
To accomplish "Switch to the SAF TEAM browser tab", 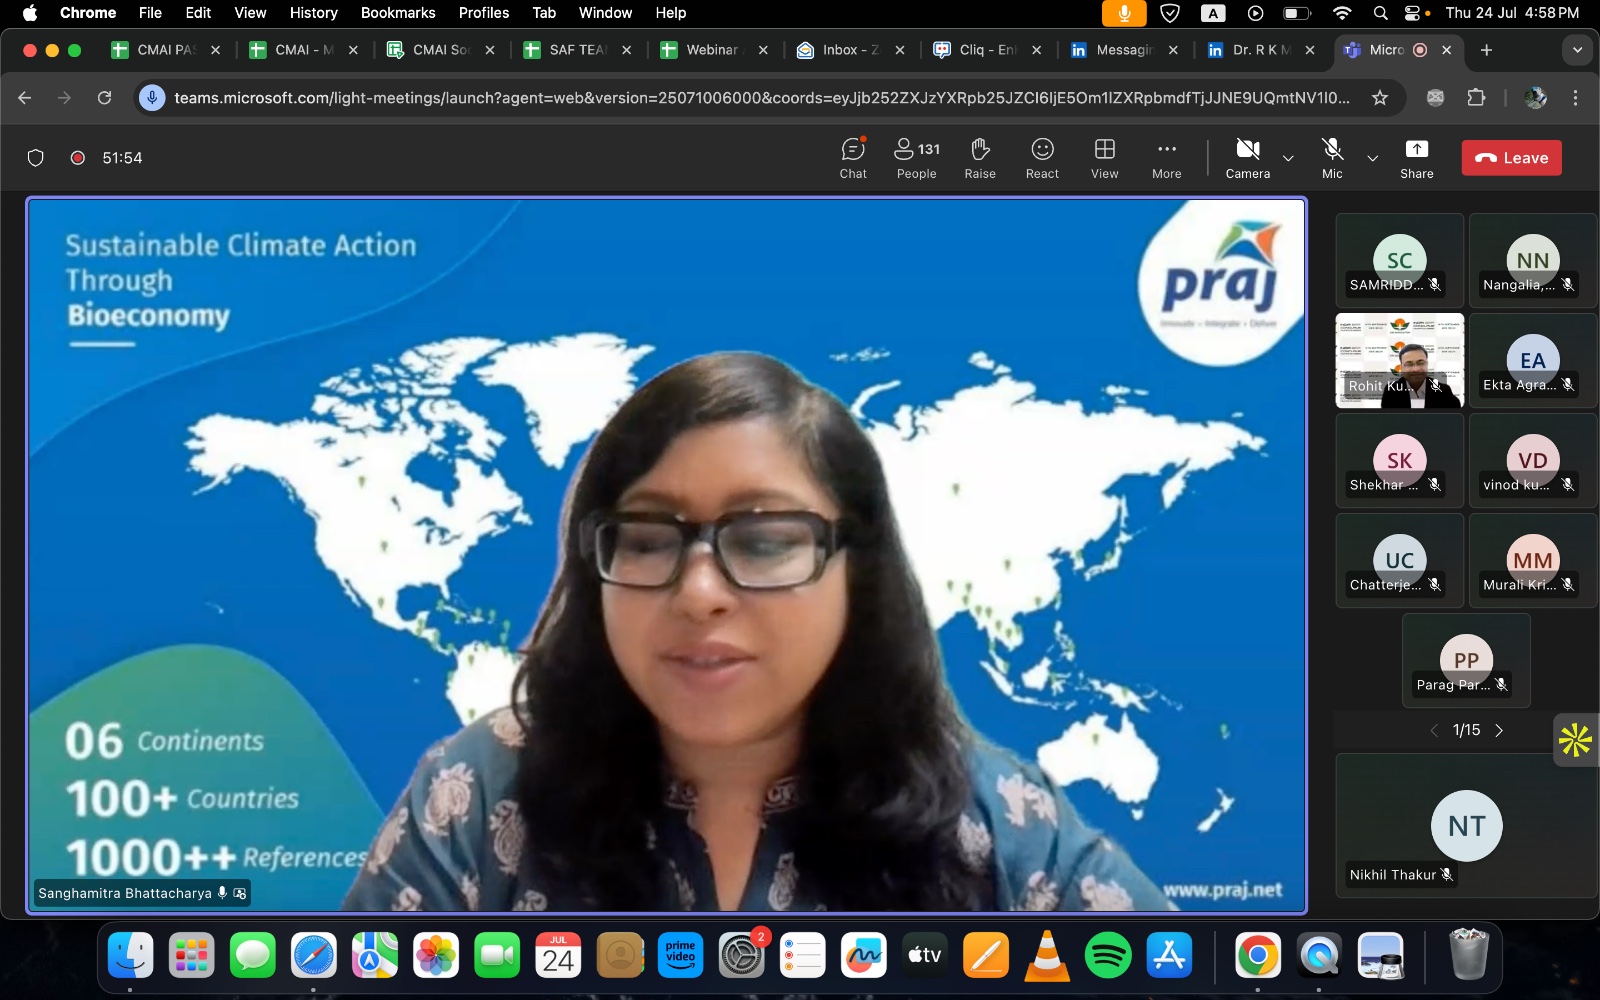I will (x=577, y=49).
